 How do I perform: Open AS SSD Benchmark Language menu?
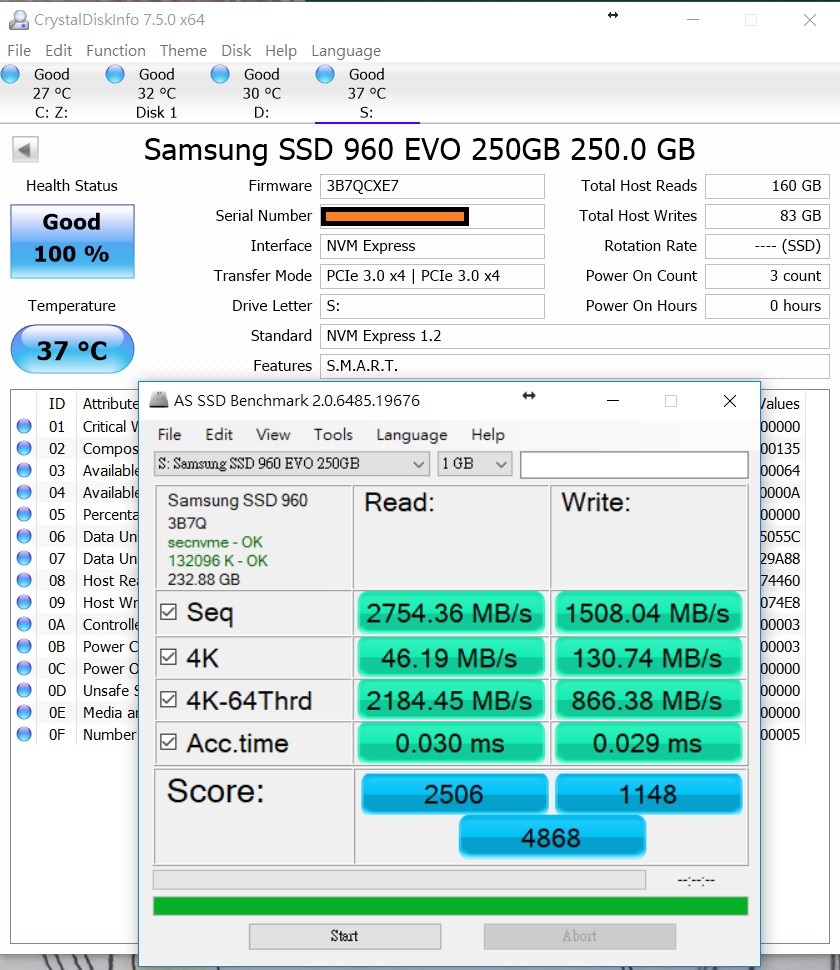tap(411, 435)
